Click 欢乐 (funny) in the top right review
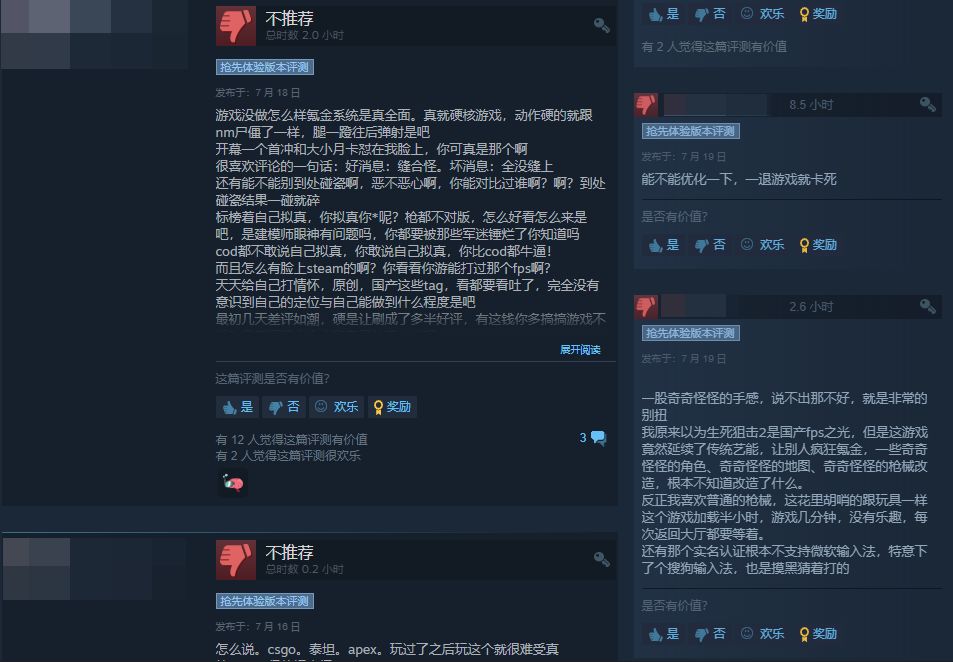This screenshot has width=953, height=662. (x=763, y=14)
